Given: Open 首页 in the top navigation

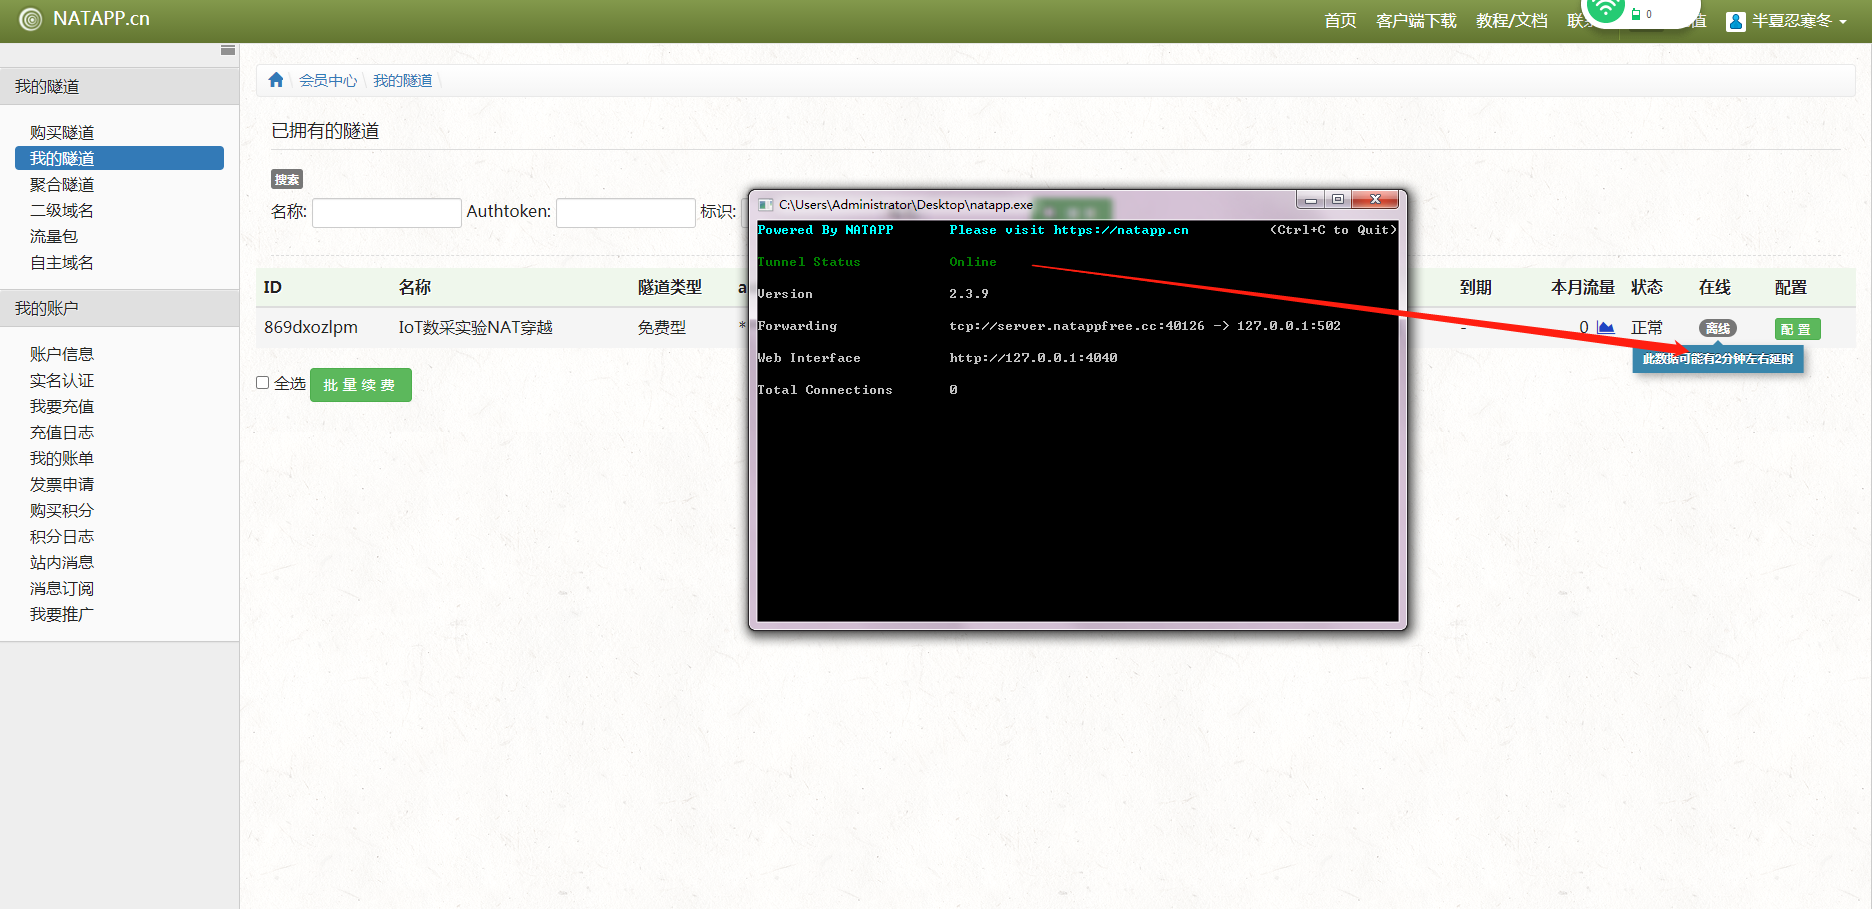Looking at the screenshot, I should click(x=1340, y=21).
